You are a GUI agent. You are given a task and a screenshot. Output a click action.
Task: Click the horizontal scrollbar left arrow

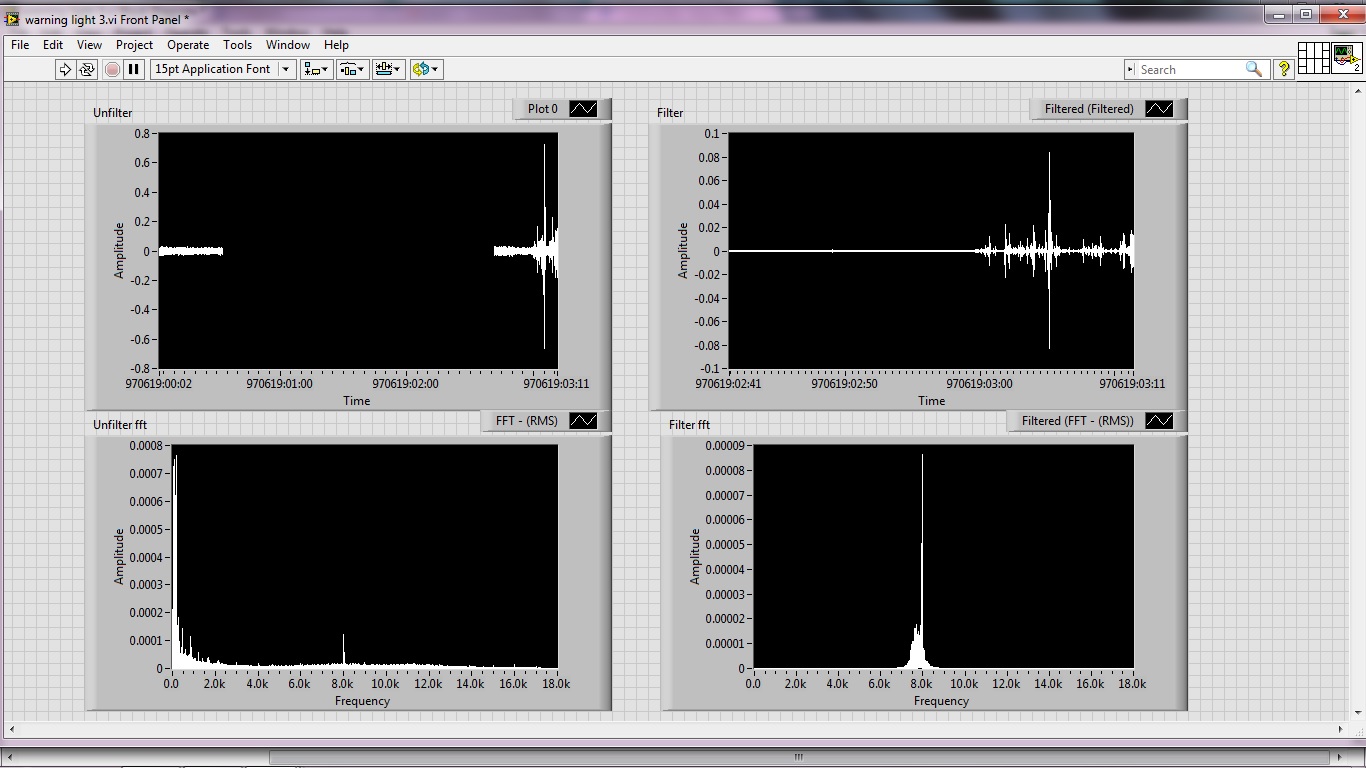coord(8,757)
